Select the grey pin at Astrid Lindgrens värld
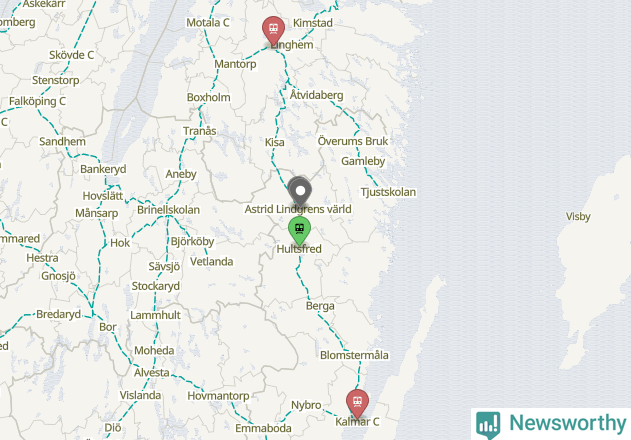 click(300, 192)
